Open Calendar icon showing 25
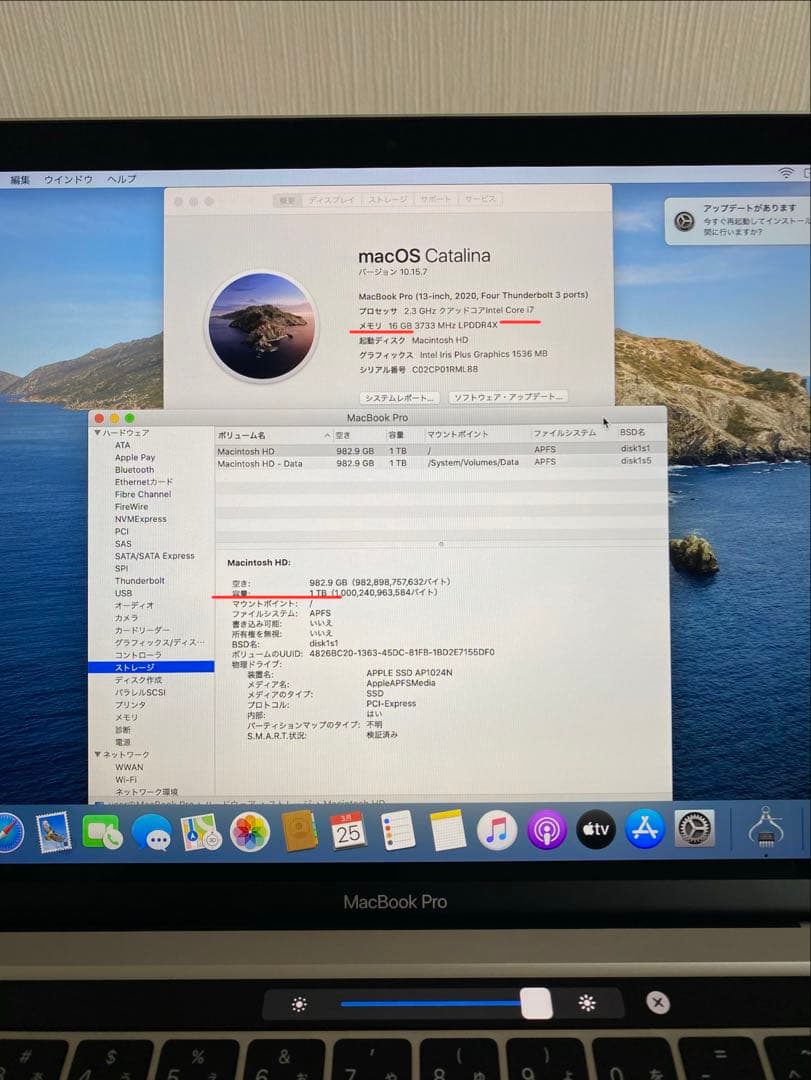The image size is (811, 1080). (348, 831)
